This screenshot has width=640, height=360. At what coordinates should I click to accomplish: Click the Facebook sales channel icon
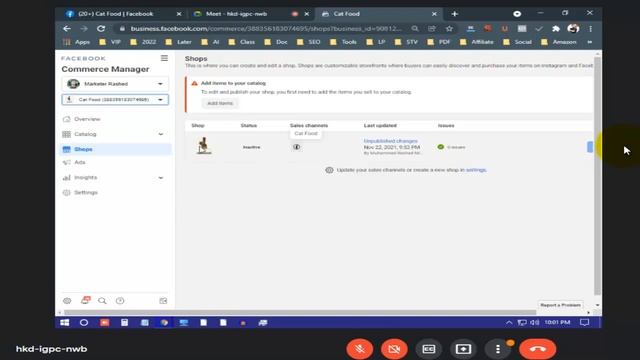[297, 147]
